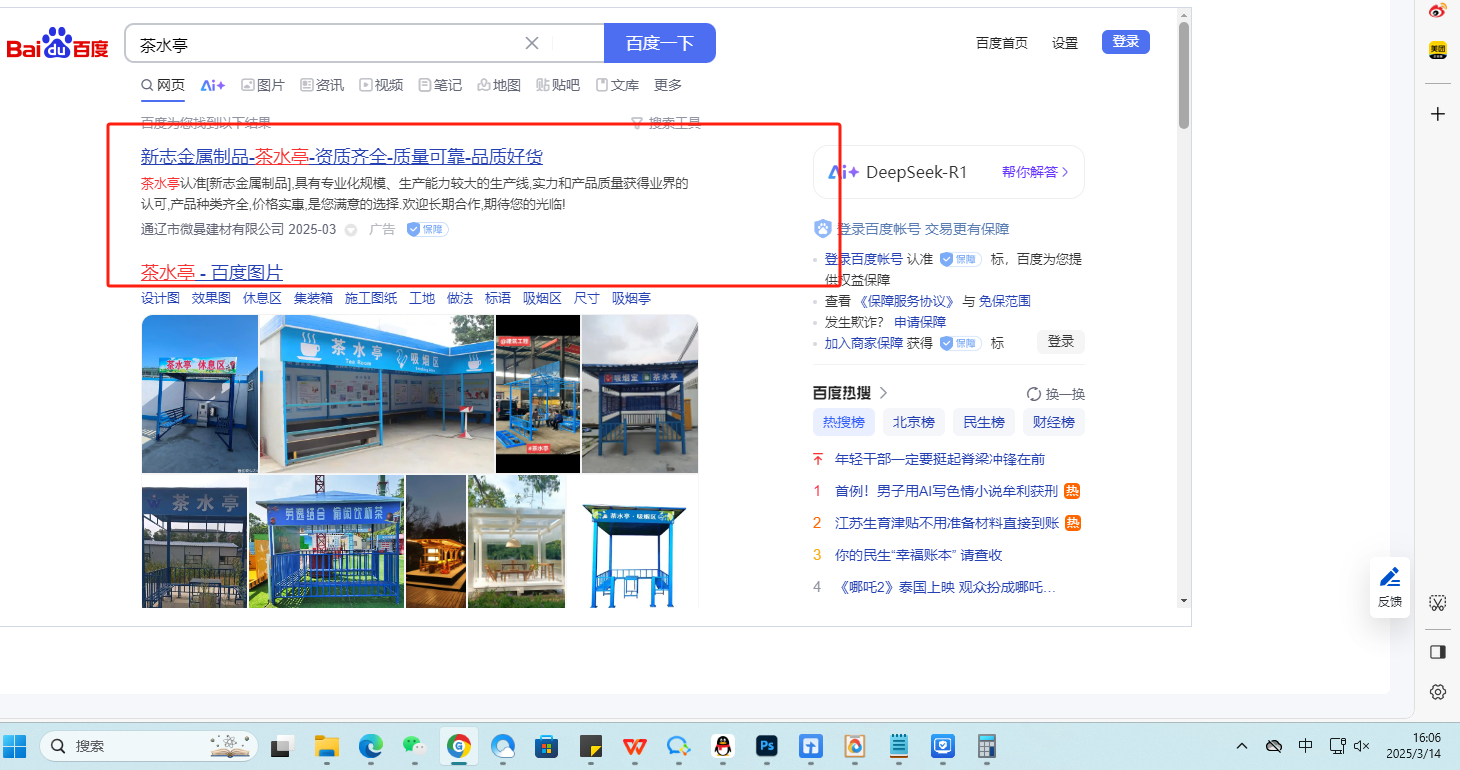
Task: Click the 百度一下 search button
Action: pyautogui.click(x=660, y=43)
